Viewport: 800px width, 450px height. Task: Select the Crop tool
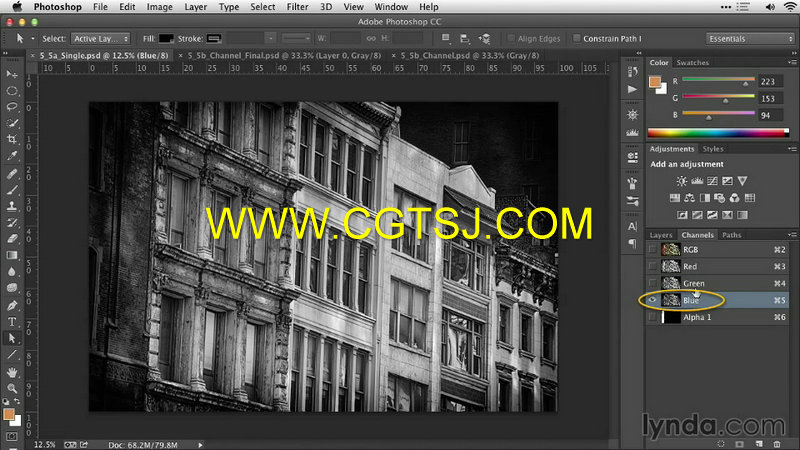[x=12, y=139]
